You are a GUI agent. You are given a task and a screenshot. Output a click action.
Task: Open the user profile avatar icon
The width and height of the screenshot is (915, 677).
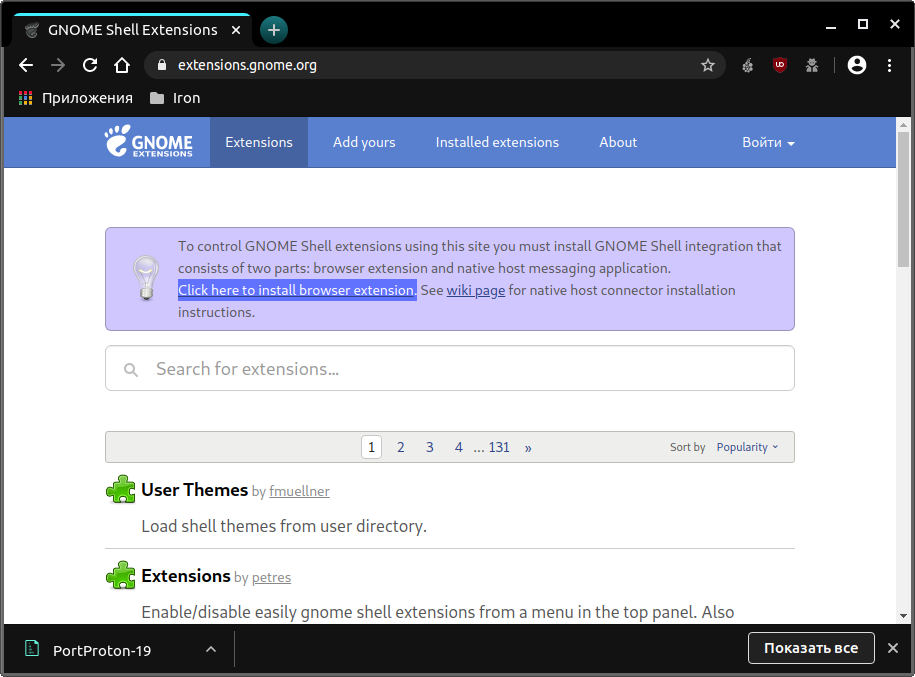(856, 65)
